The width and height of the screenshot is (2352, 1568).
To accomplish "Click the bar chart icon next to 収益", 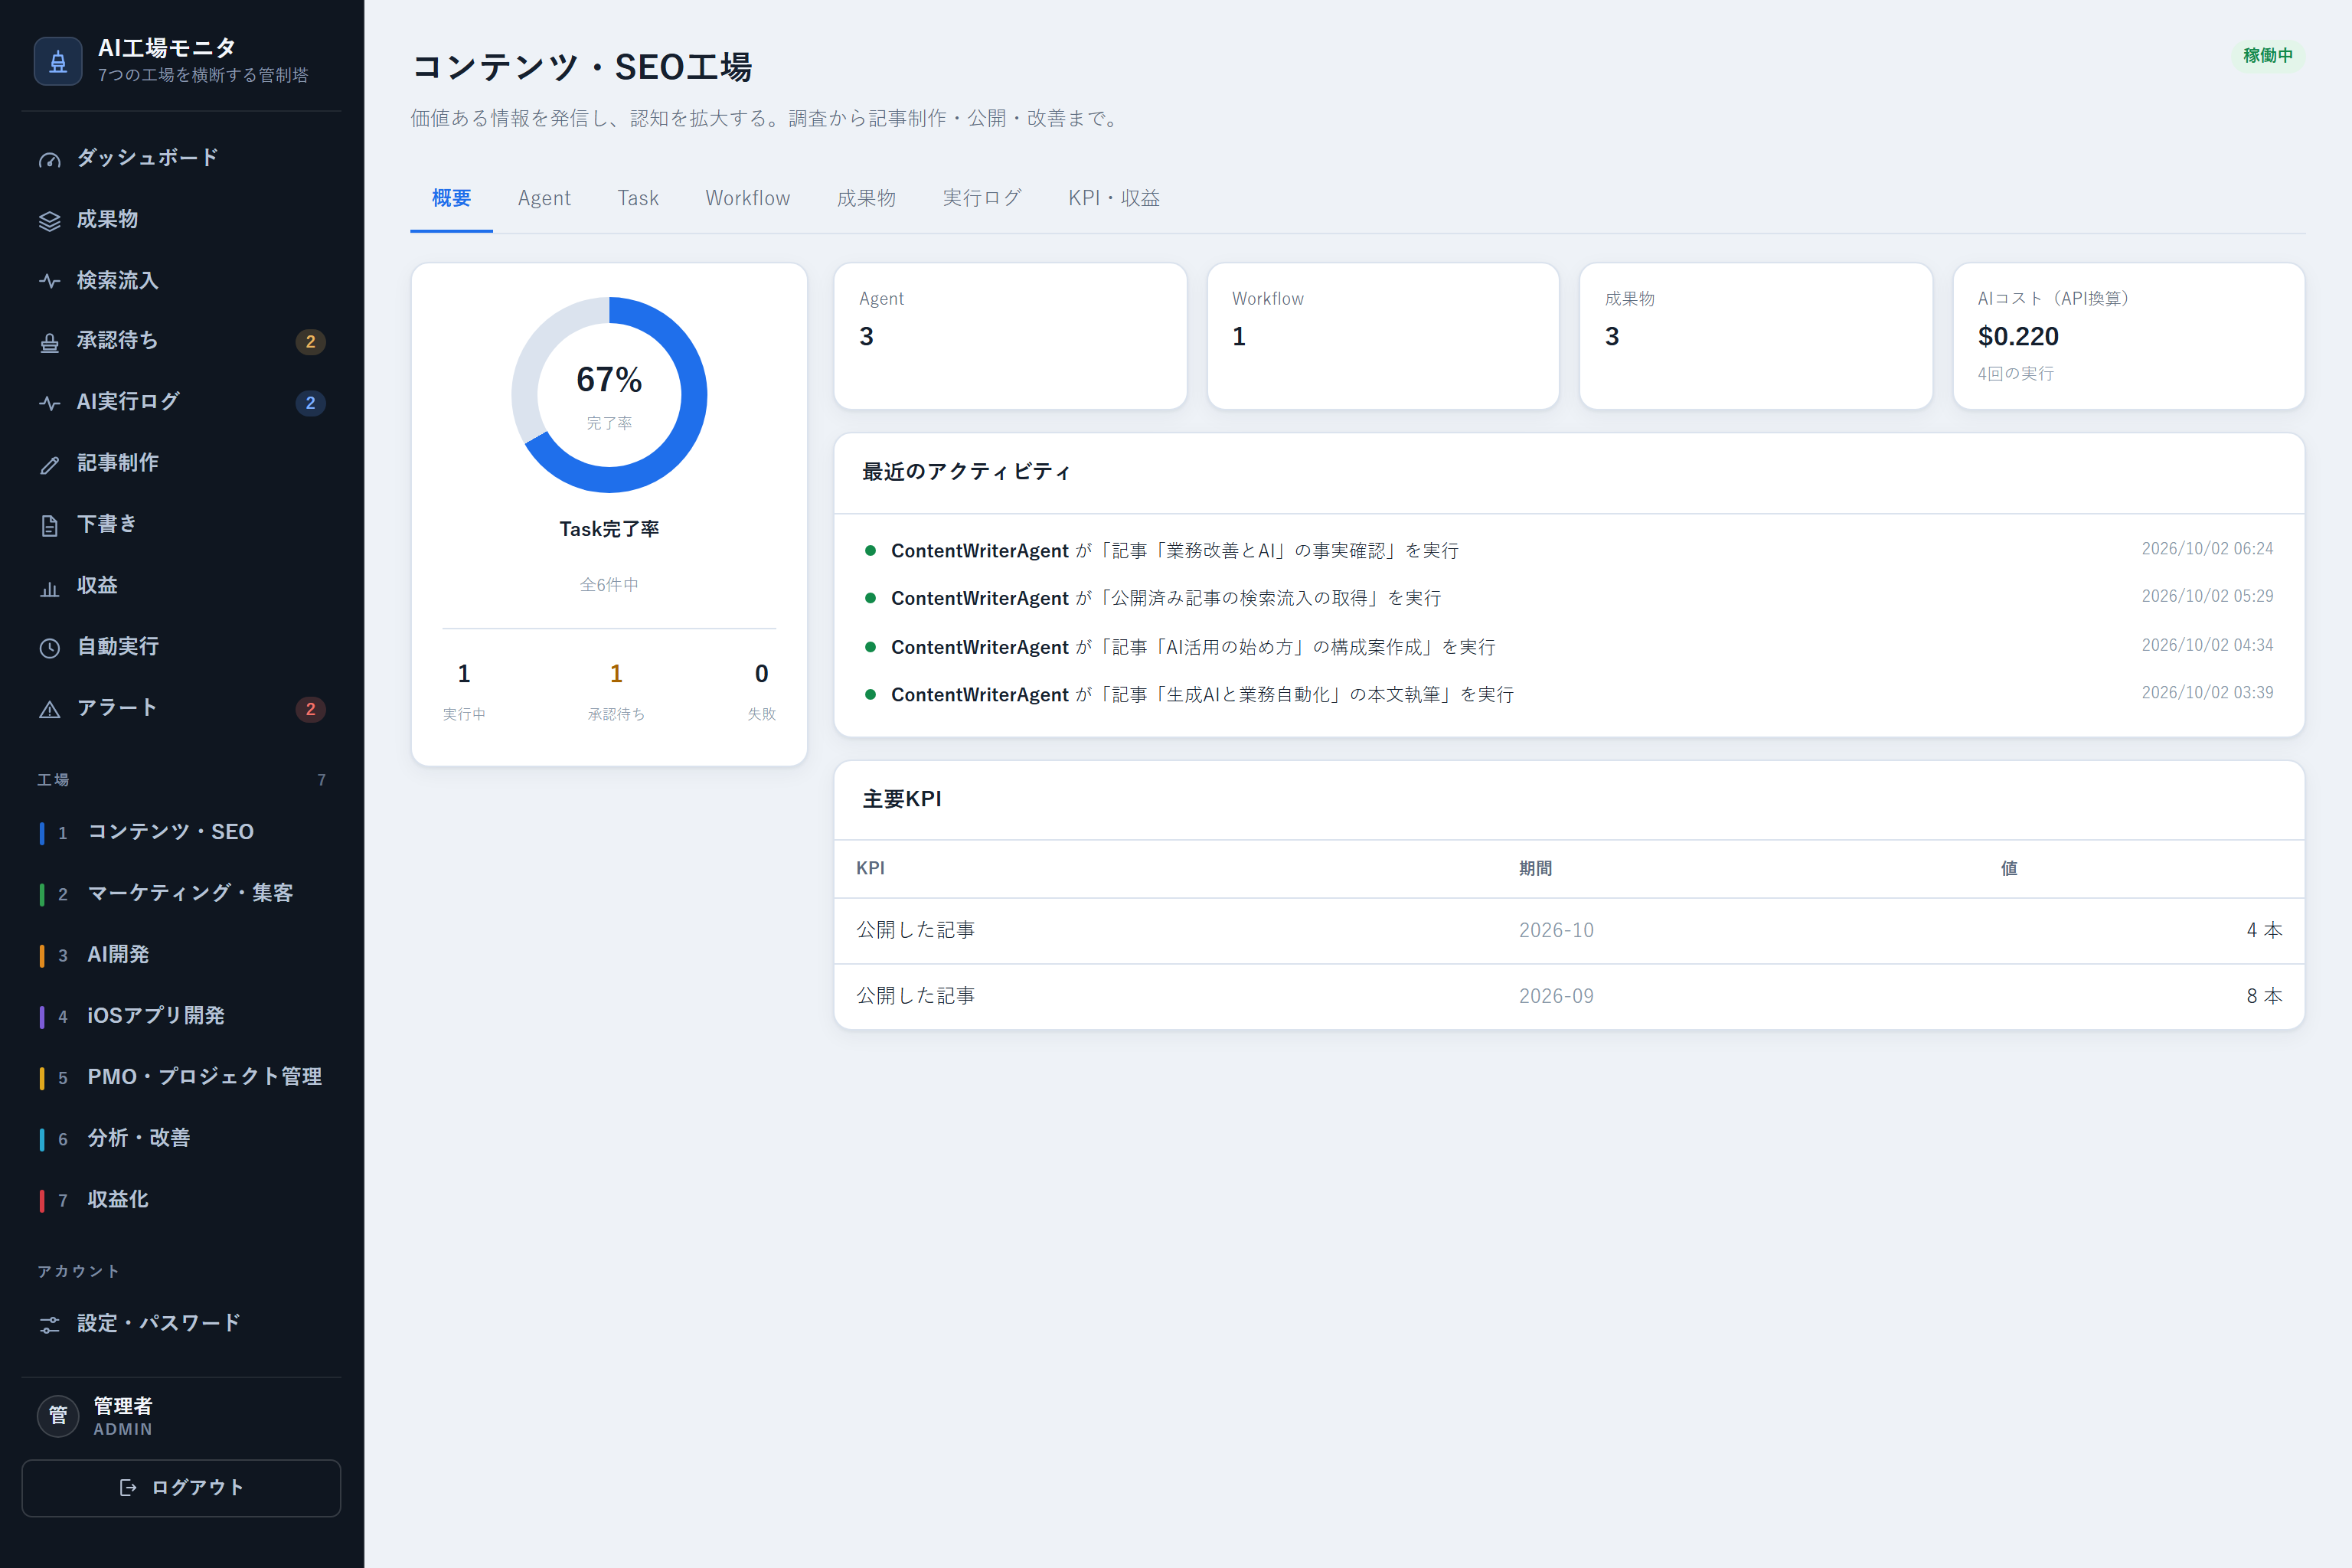I will (x=49, y=588).
